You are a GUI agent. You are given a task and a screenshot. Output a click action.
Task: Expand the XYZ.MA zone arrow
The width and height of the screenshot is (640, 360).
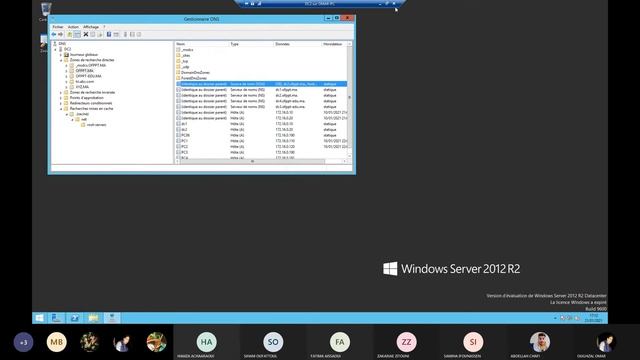pos(67,87)
